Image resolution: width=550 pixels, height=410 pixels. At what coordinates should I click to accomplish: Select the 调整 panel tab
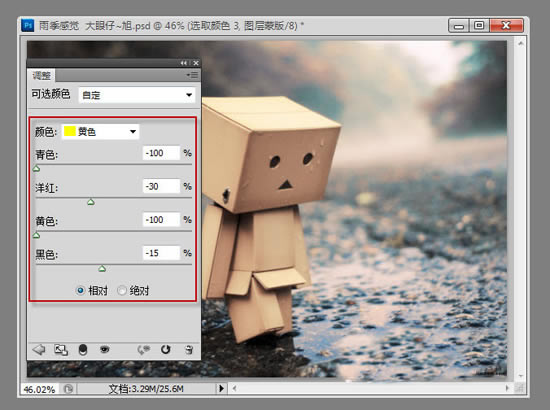(x=41, y=75)
